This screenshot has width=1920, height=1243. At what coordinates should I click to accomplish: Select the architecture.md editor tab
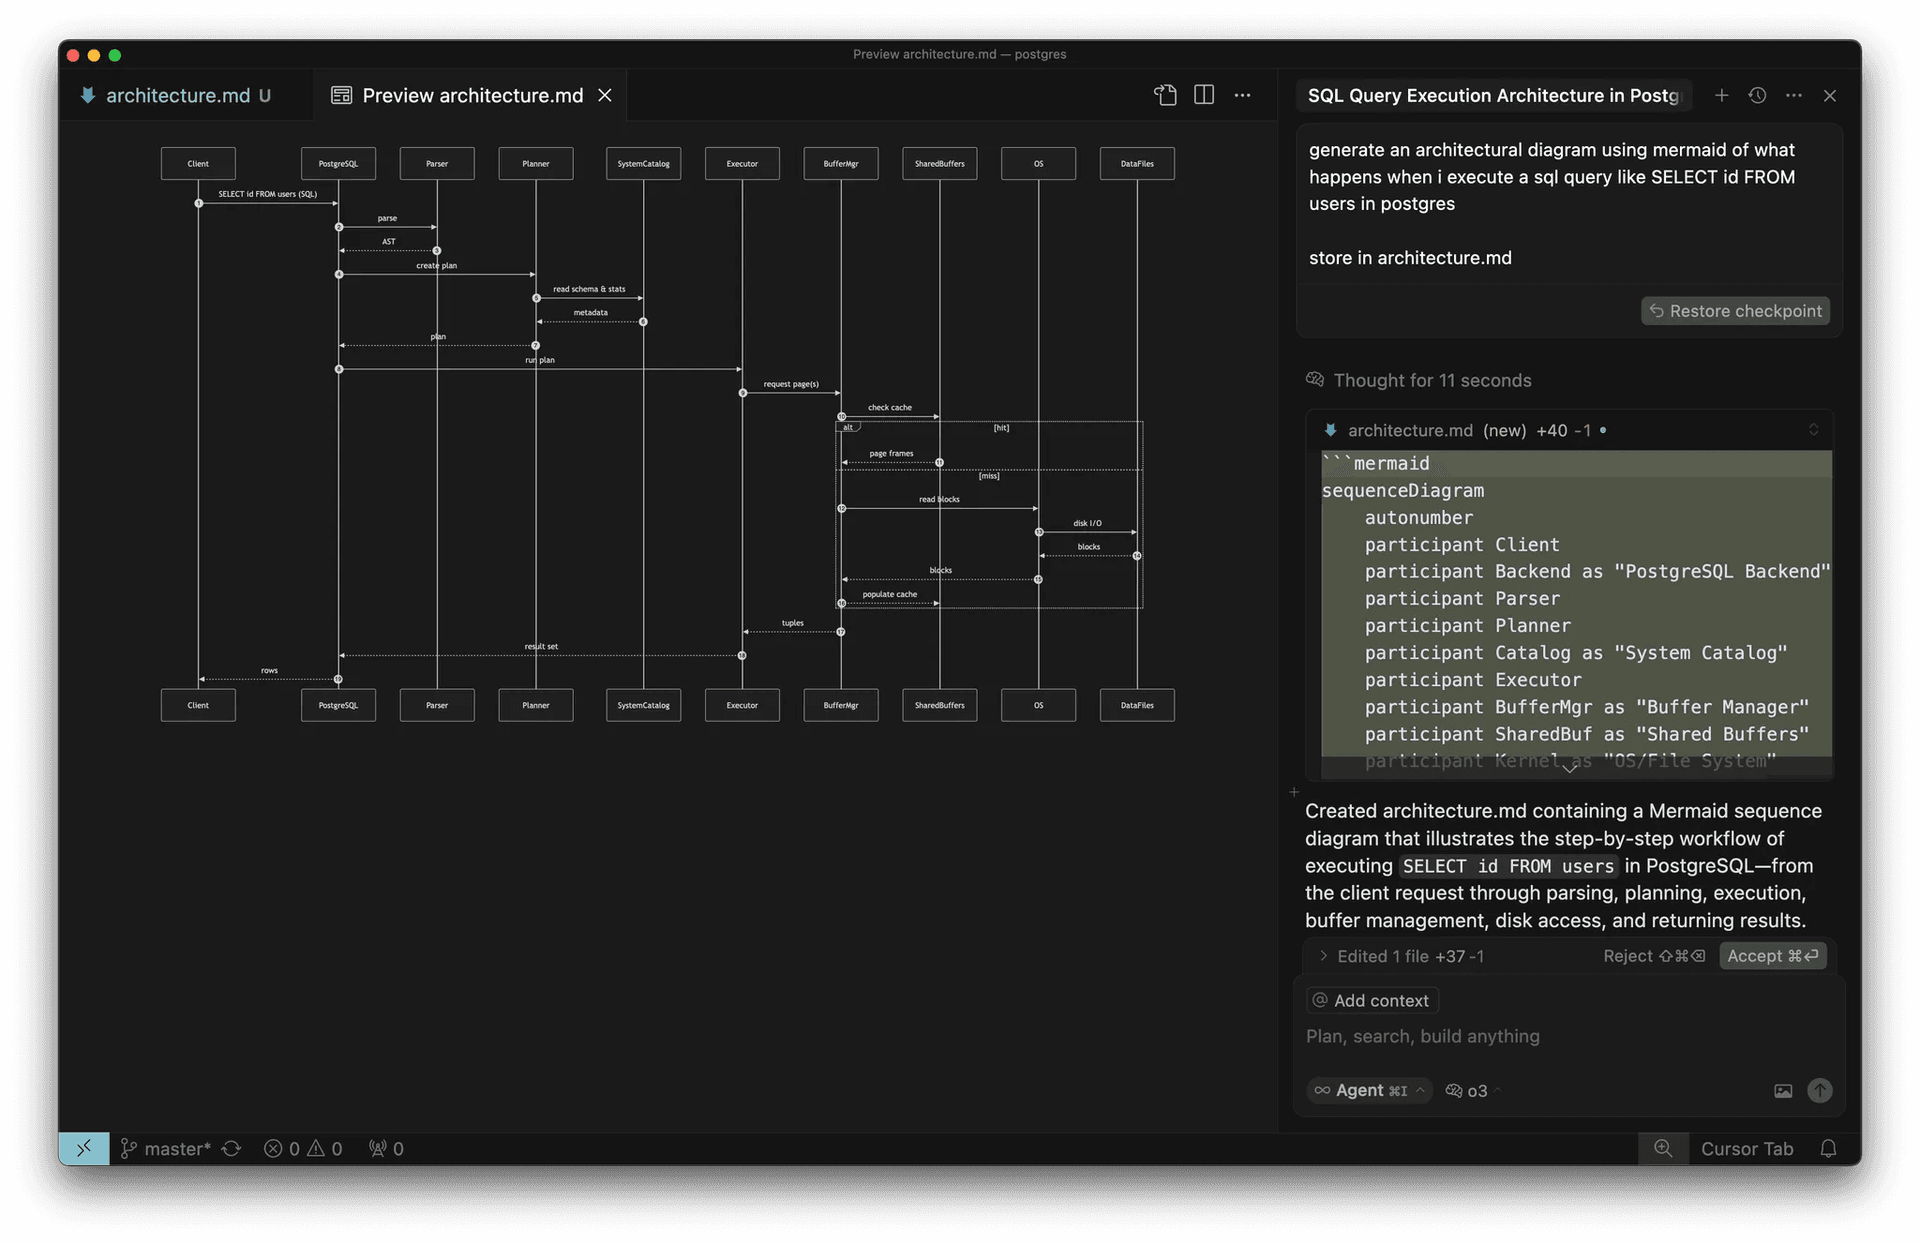coord(178,95)
